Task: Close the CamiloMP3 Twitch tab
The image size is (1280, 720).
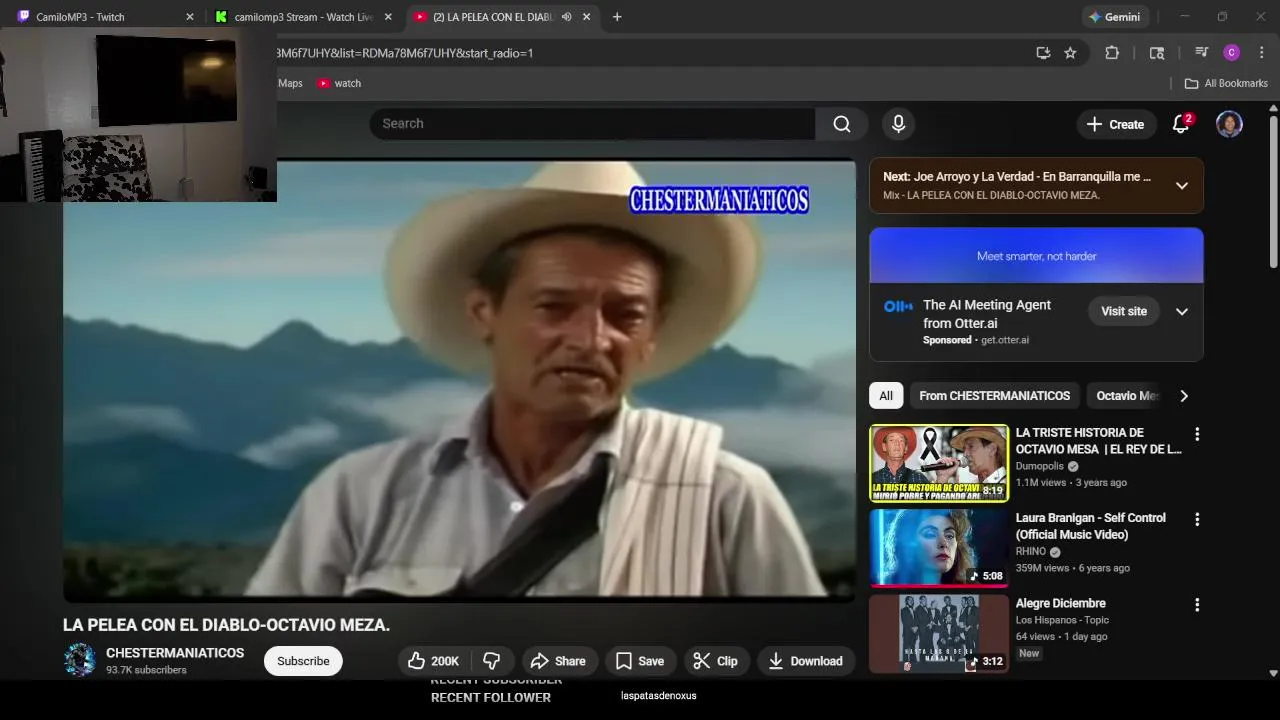Action: tap(190, 17)
